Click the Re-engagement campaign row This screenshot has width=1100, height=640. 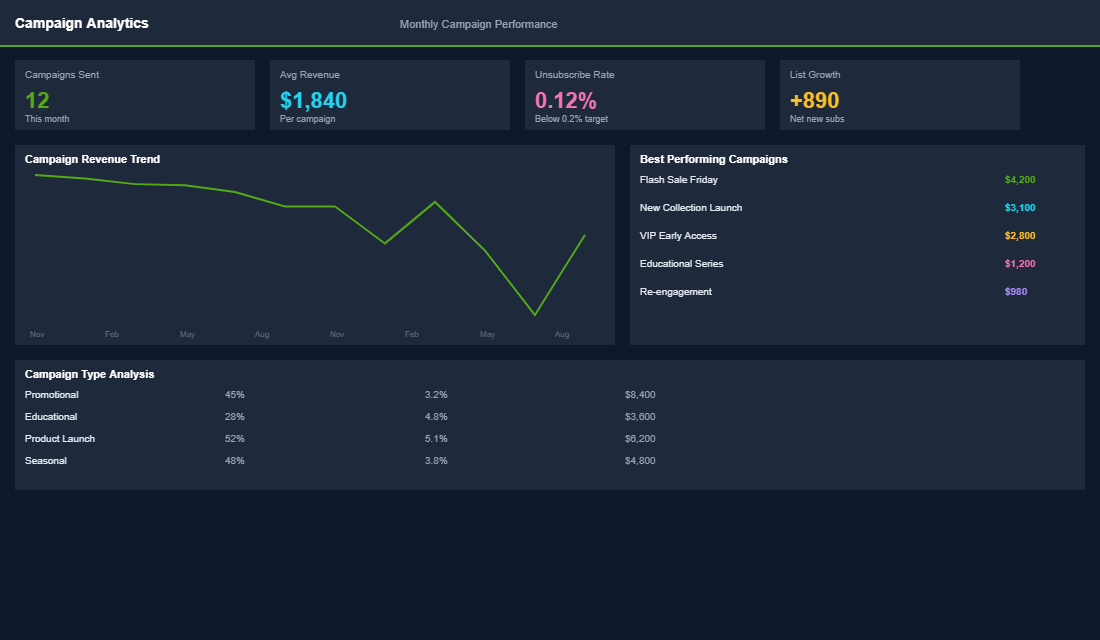675,291
